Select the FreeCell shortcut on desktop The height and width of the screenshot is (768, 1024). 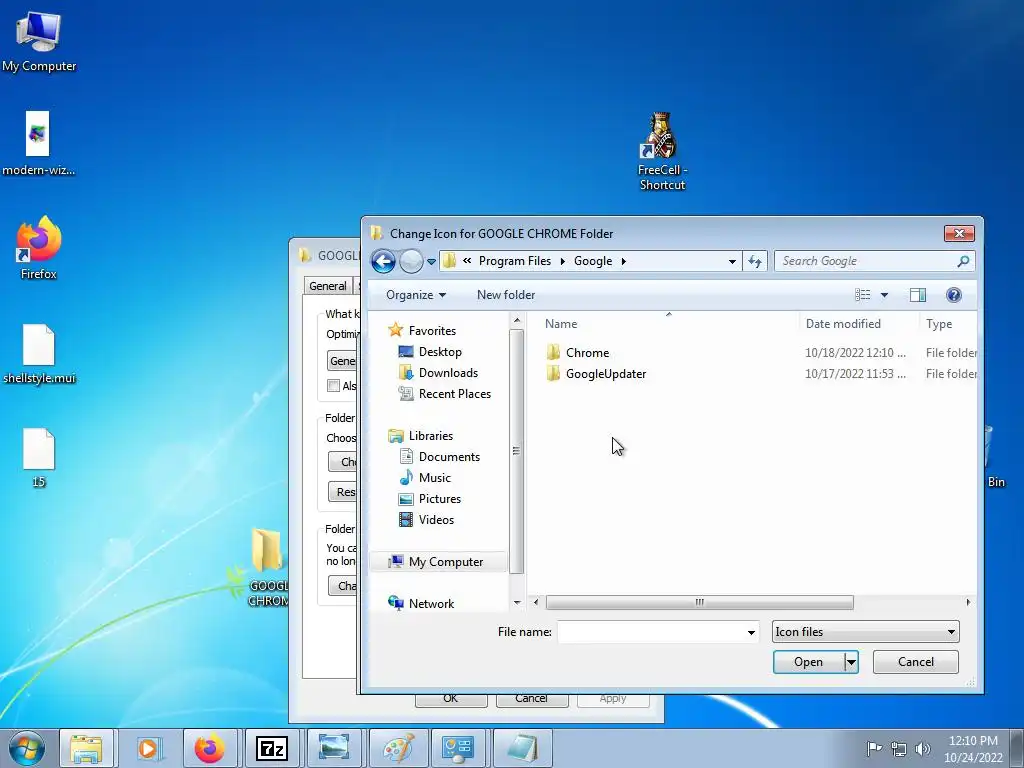(x=662, y=152)
